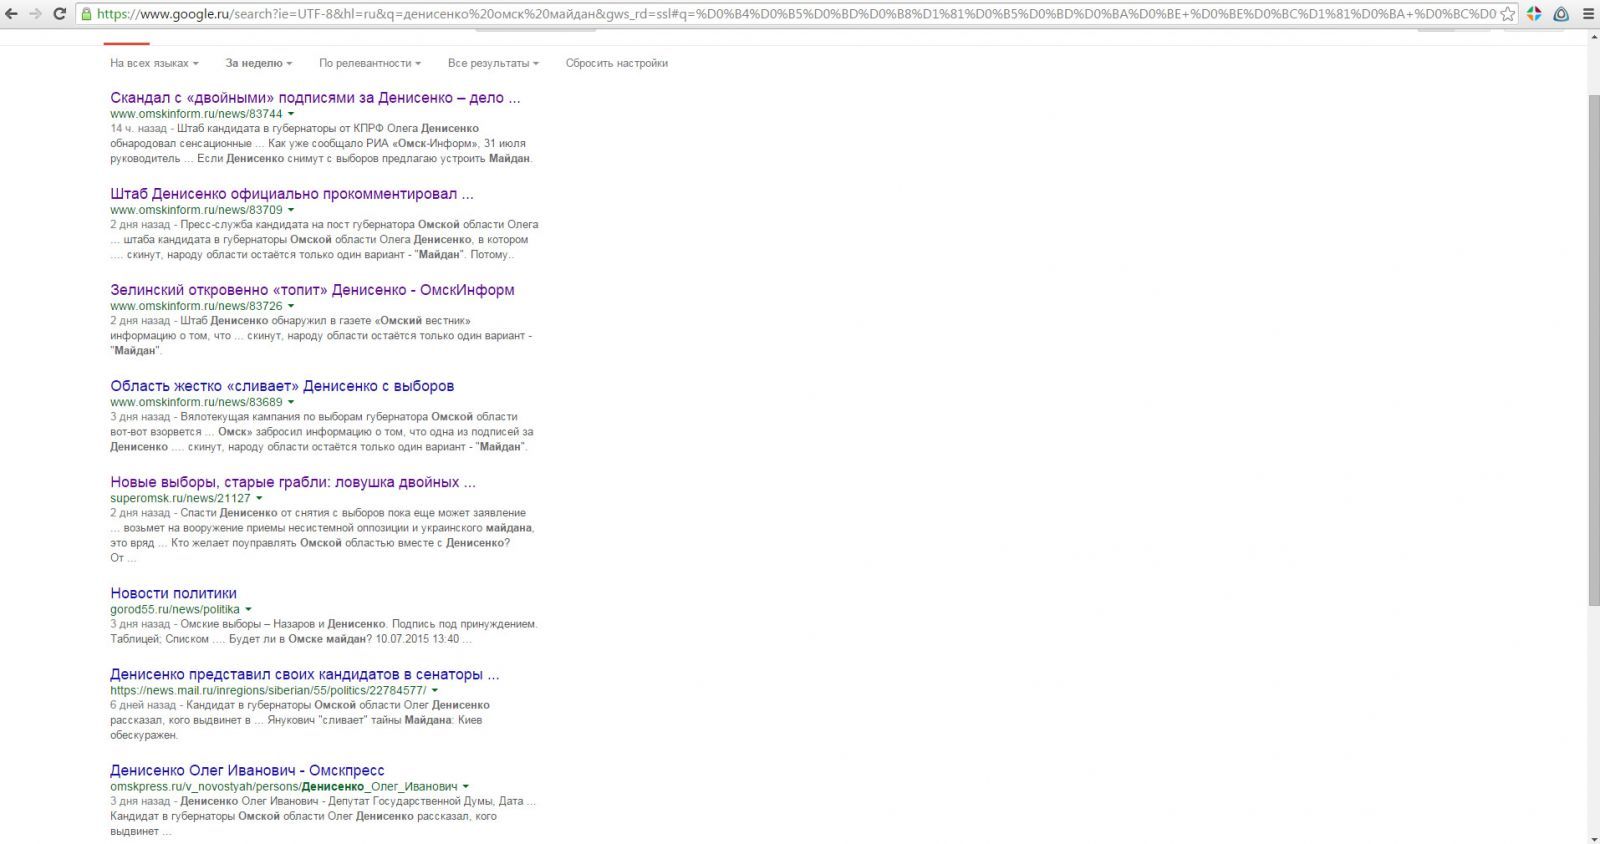Open result 'Денисенко Олег Иванович - Омскпресс'
Viewport: 1600px width, 844px height.
coord(247,770)
